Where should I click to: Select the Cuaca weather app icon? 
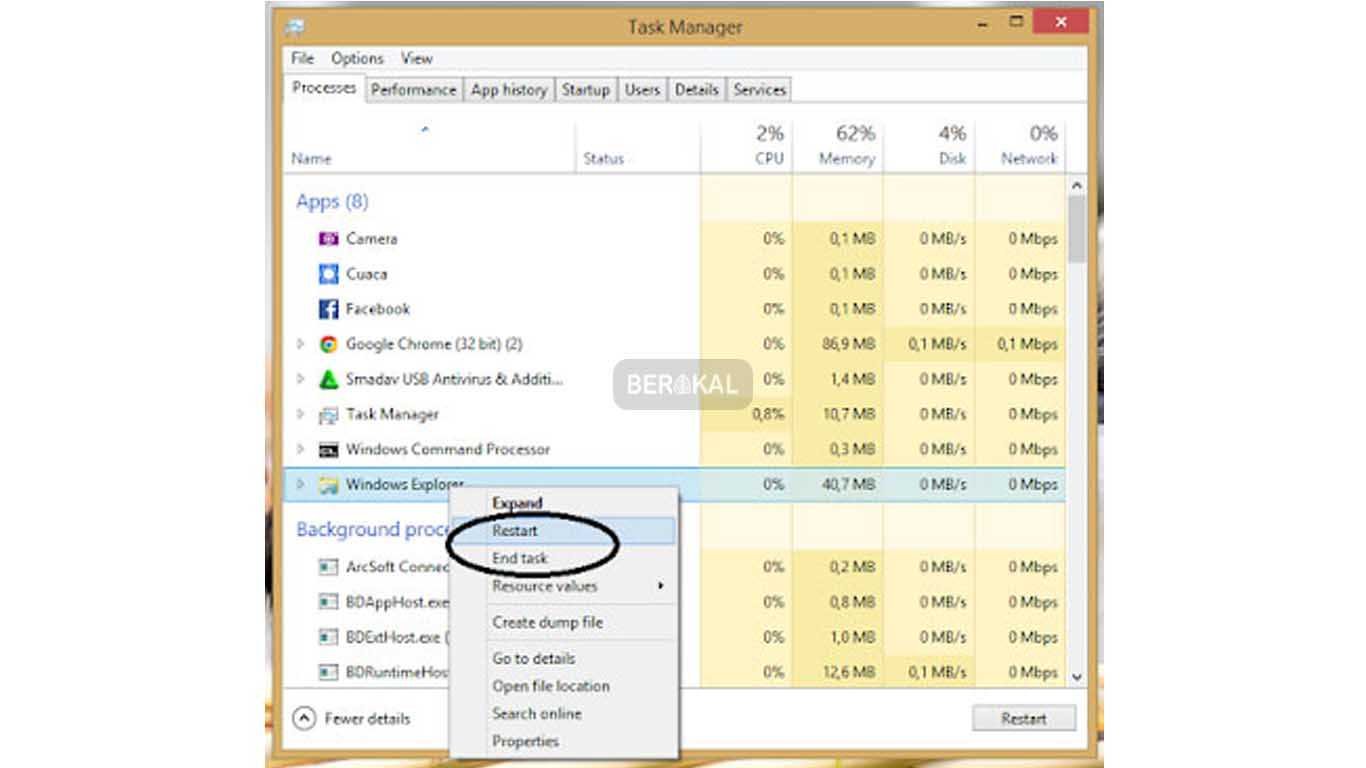tap(328, 274)
